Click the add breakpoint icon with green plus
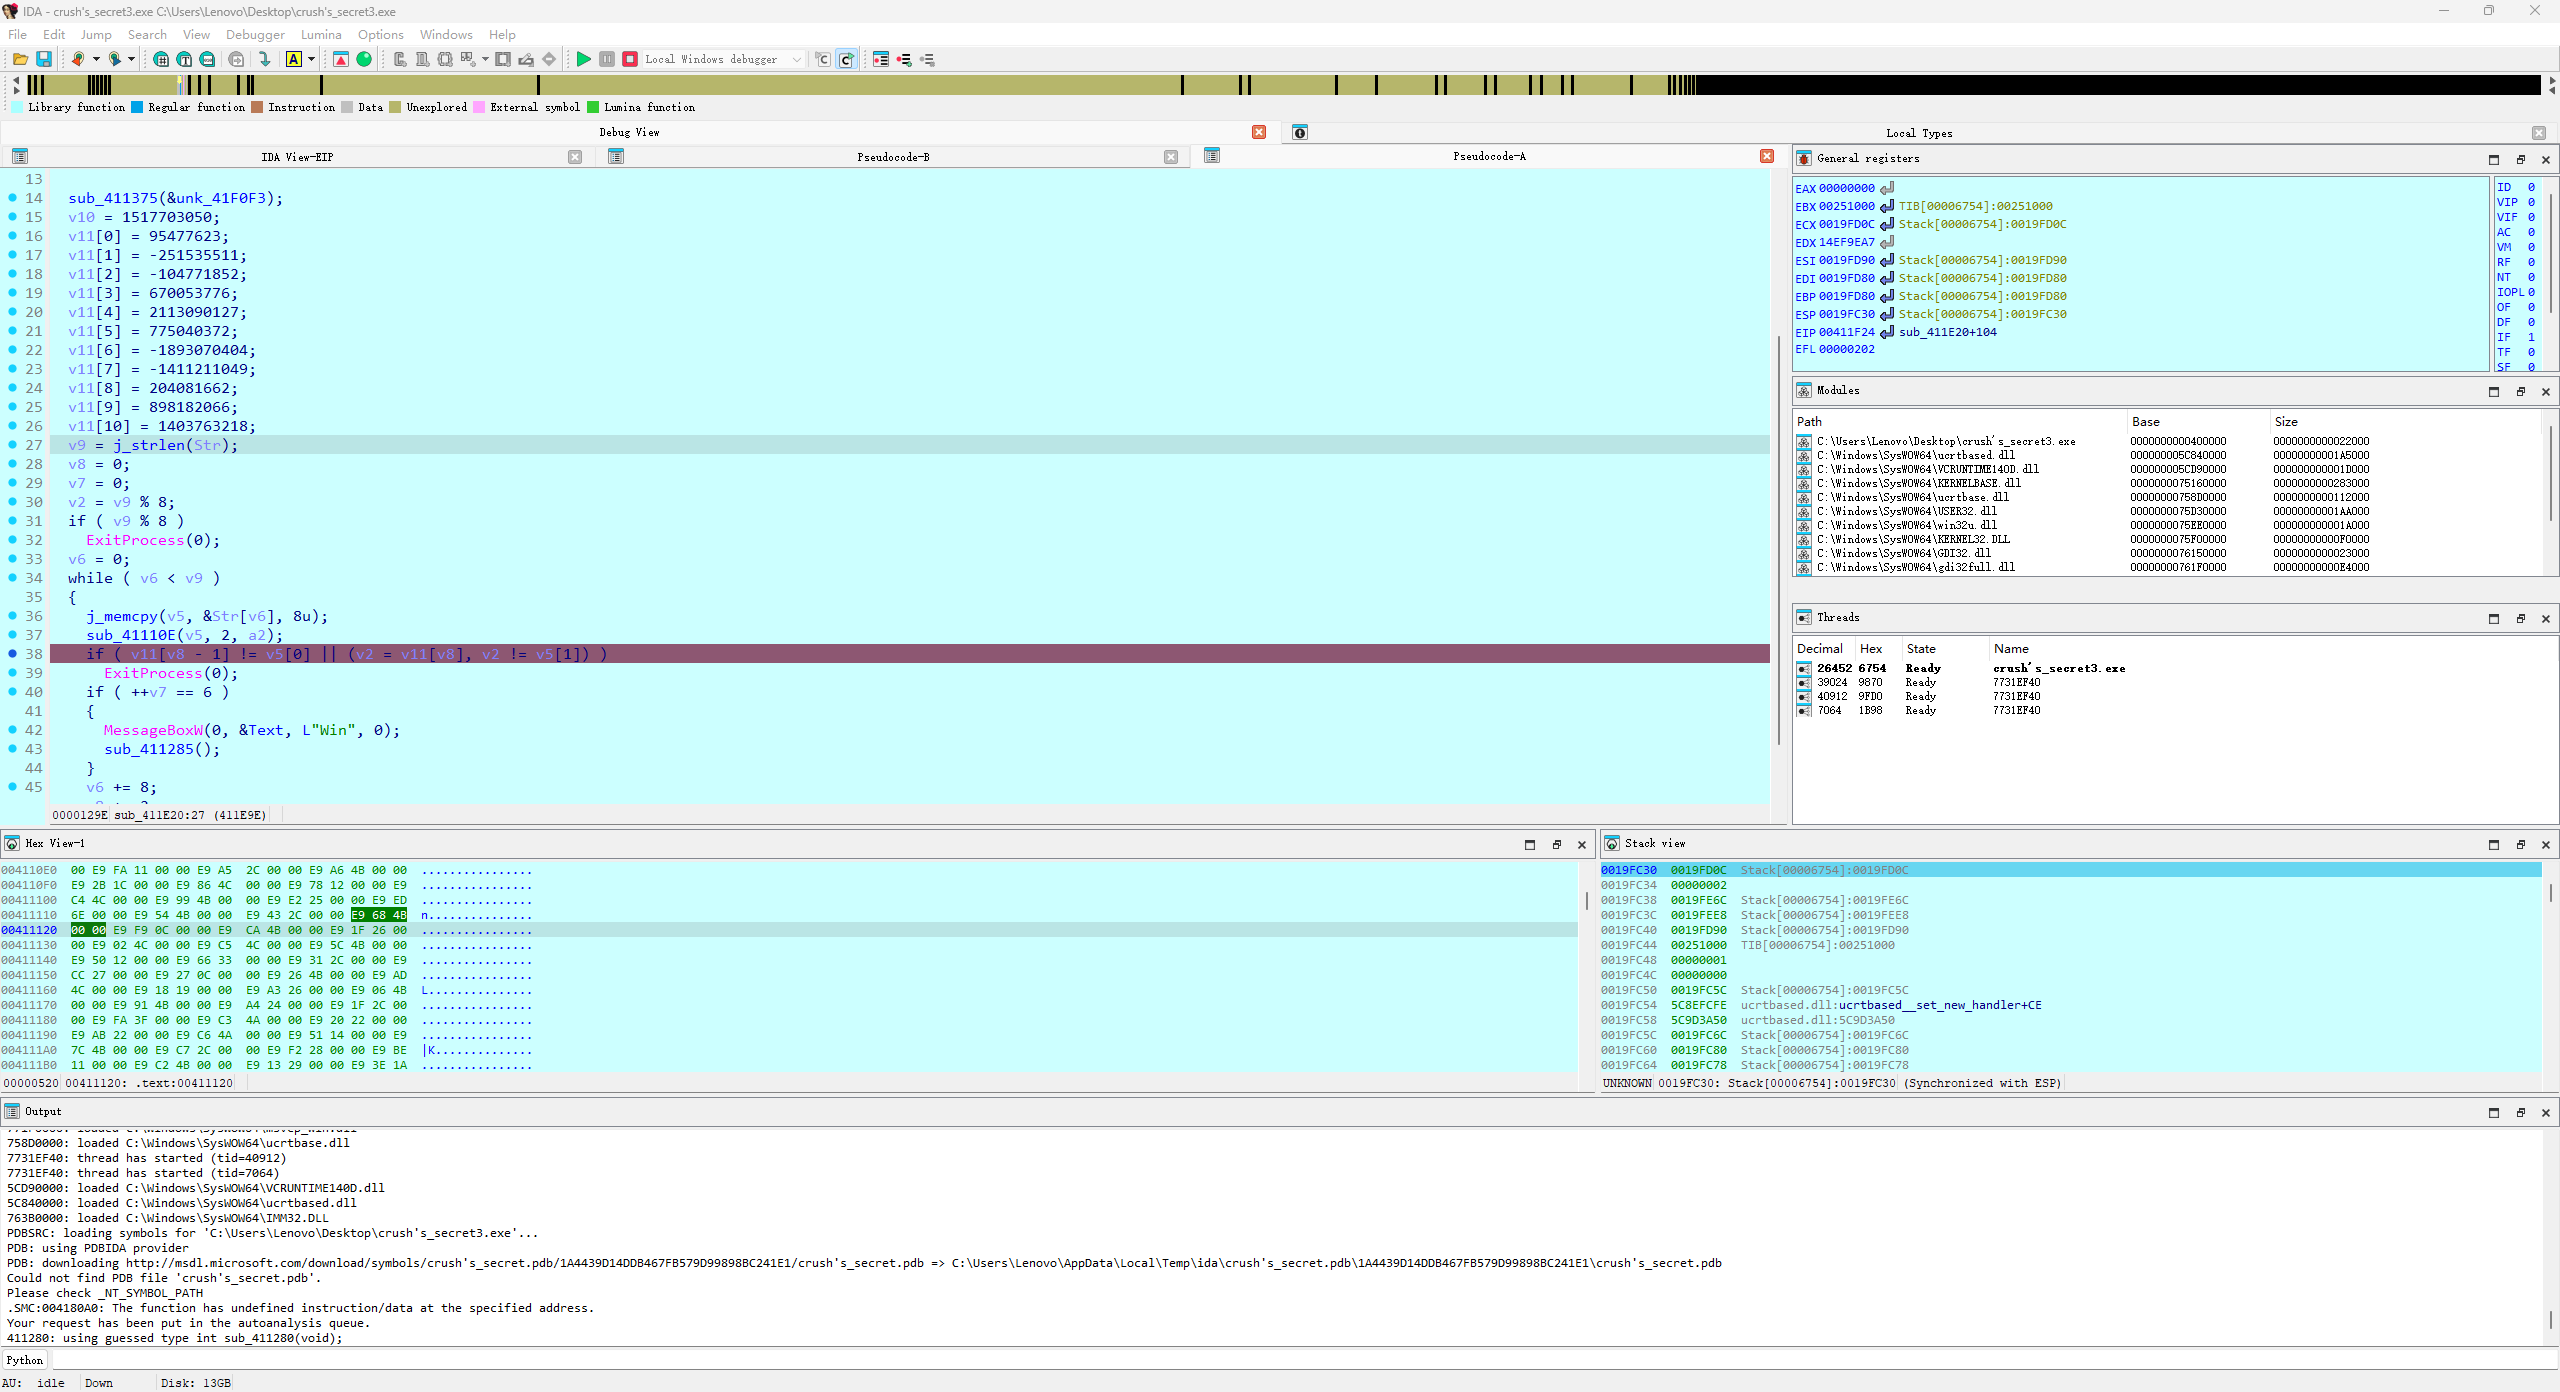The image size is (2560, 1392). point(904,60)
